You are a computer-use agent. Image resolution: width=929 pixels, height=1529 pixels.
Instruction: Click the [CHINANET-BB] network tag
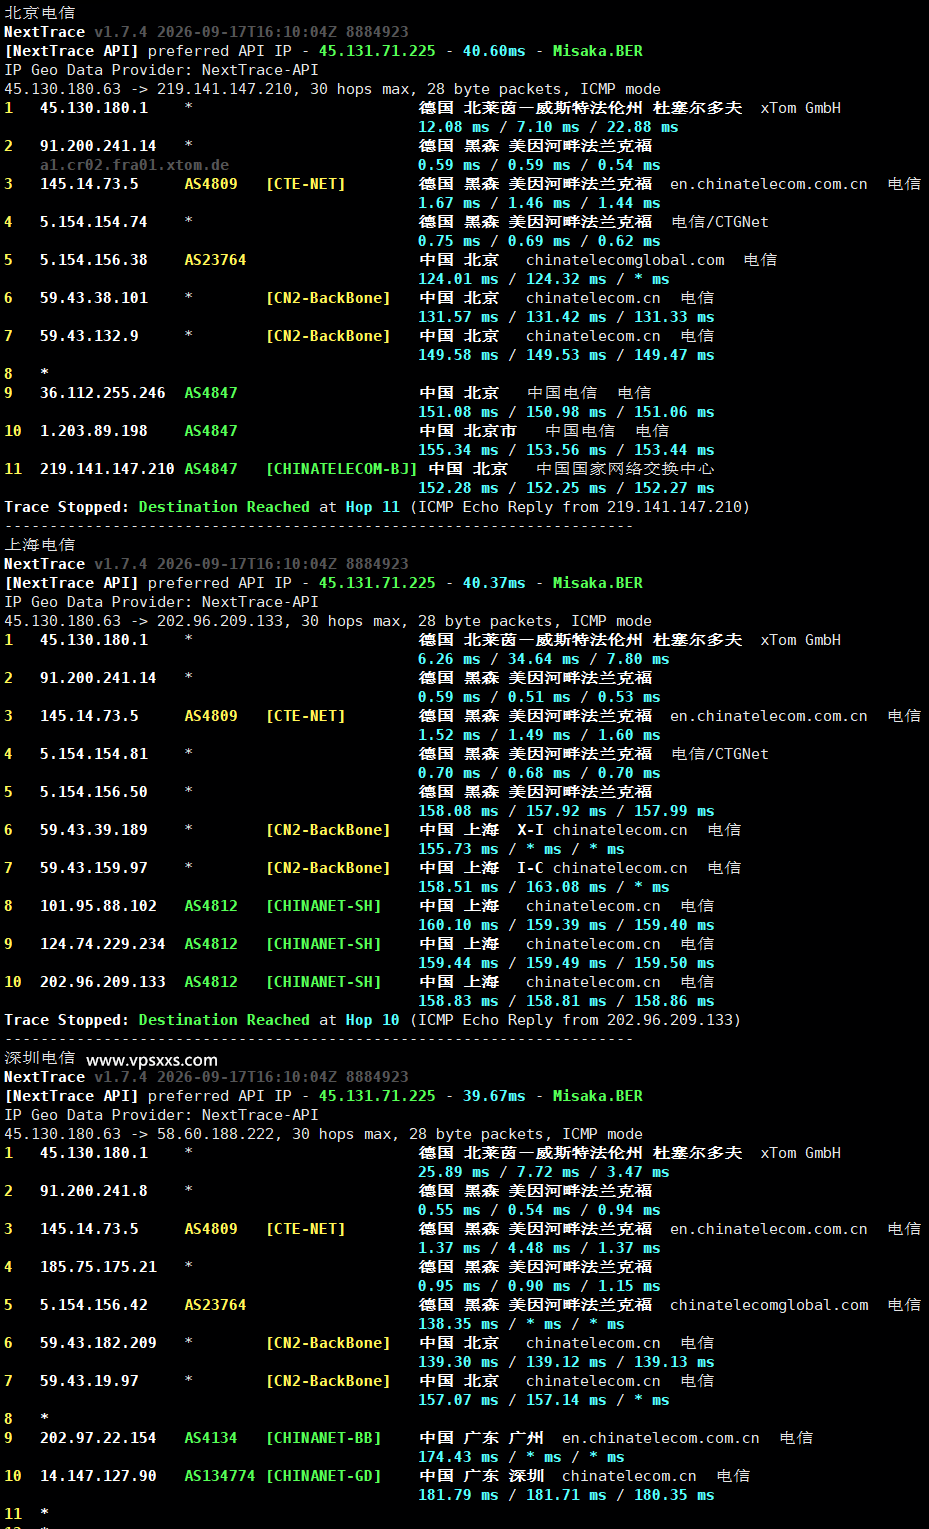tap(324, 1438)
